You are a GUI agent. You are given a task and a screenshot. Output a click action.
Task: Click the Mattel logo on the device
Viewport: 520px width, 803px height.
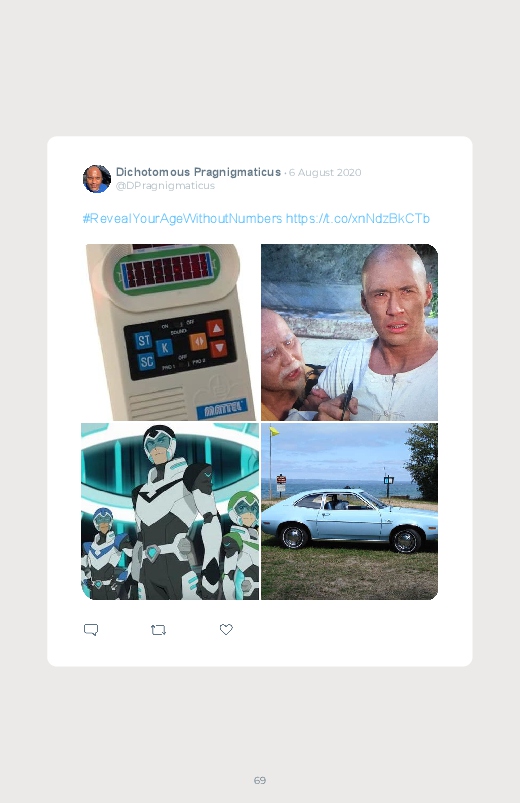point(222,409)
